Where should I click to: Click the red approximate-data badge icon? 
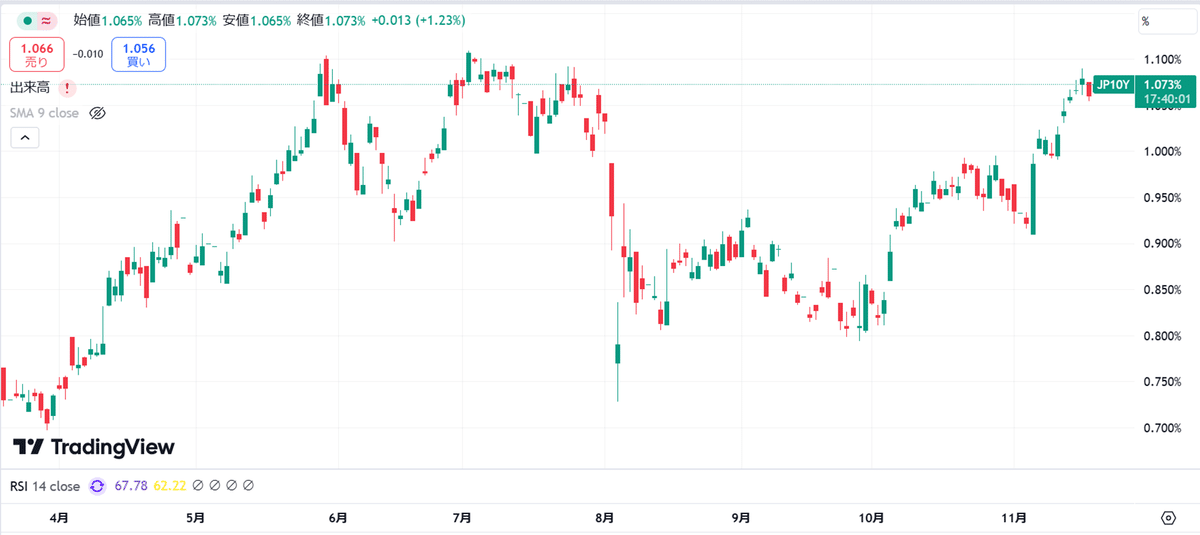47,20
